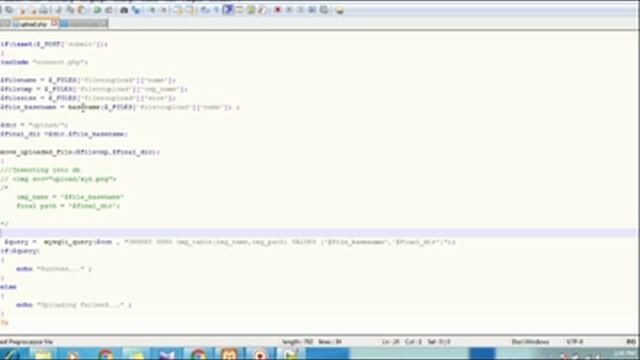Image resolution: width=640 pixels, height=360 pixels.
Task: Toggle synchronize vertical scrolling icon
Action: coord(178,10)
